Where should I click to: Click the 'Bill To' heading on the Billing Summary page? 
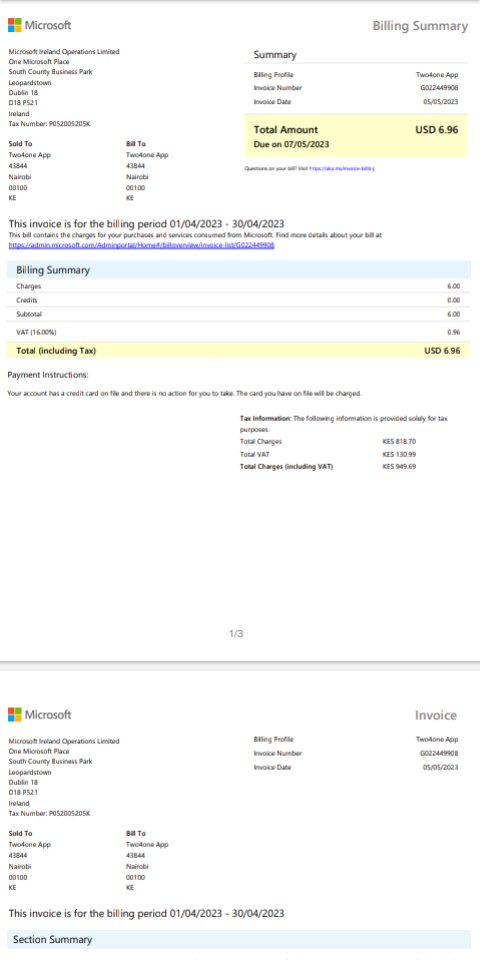coord(136,144)
